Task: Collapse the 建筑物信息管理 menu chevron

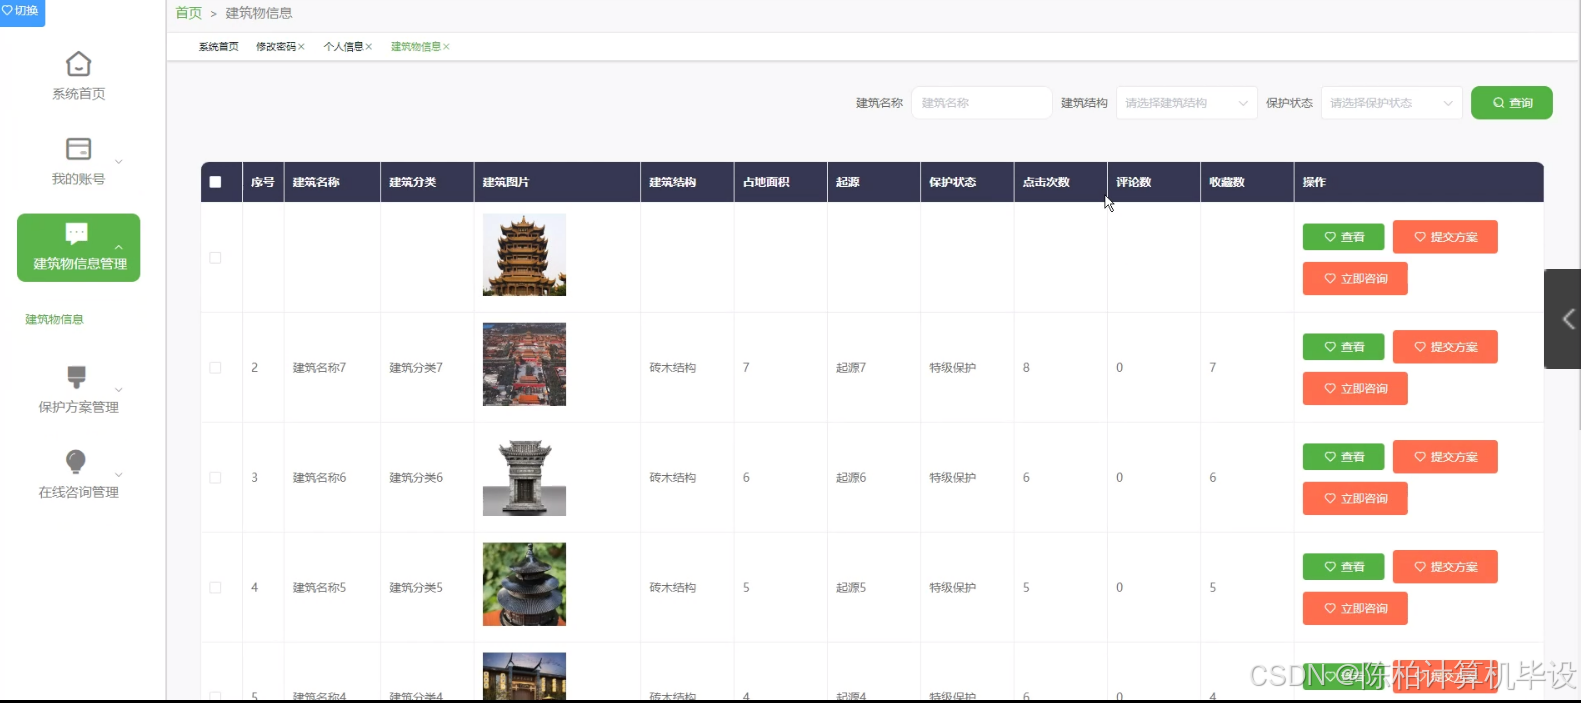Action: [119, 247]
